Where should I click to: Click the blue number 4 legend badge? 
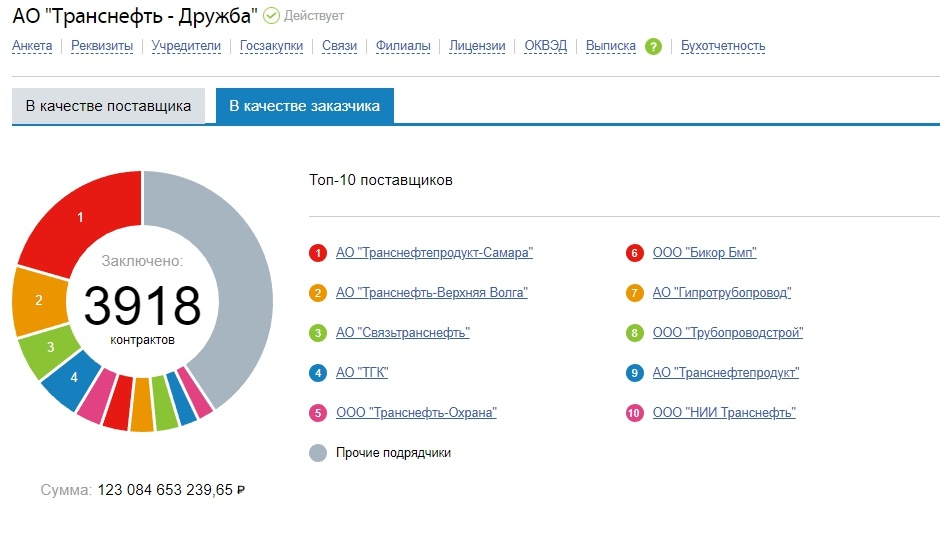point(318,373)
